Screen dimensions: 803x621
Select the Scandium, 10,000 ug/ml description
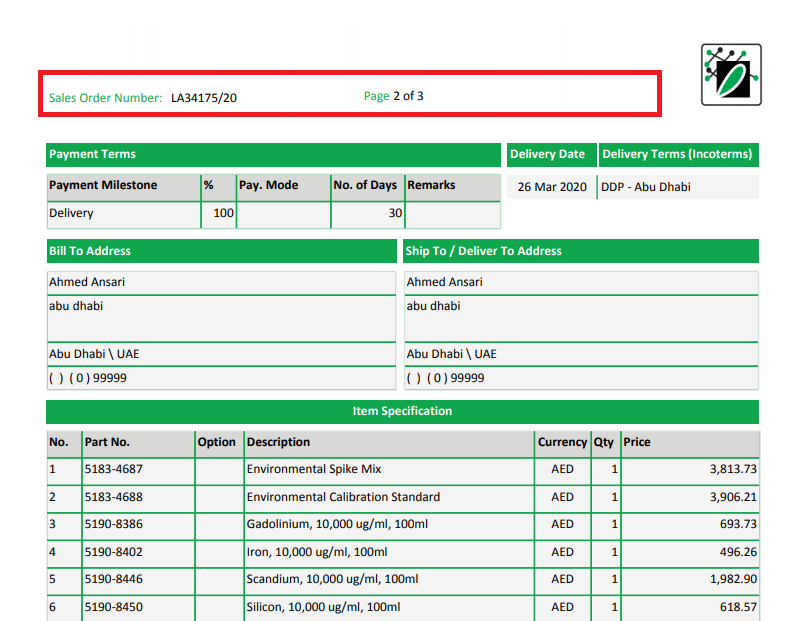332,580
